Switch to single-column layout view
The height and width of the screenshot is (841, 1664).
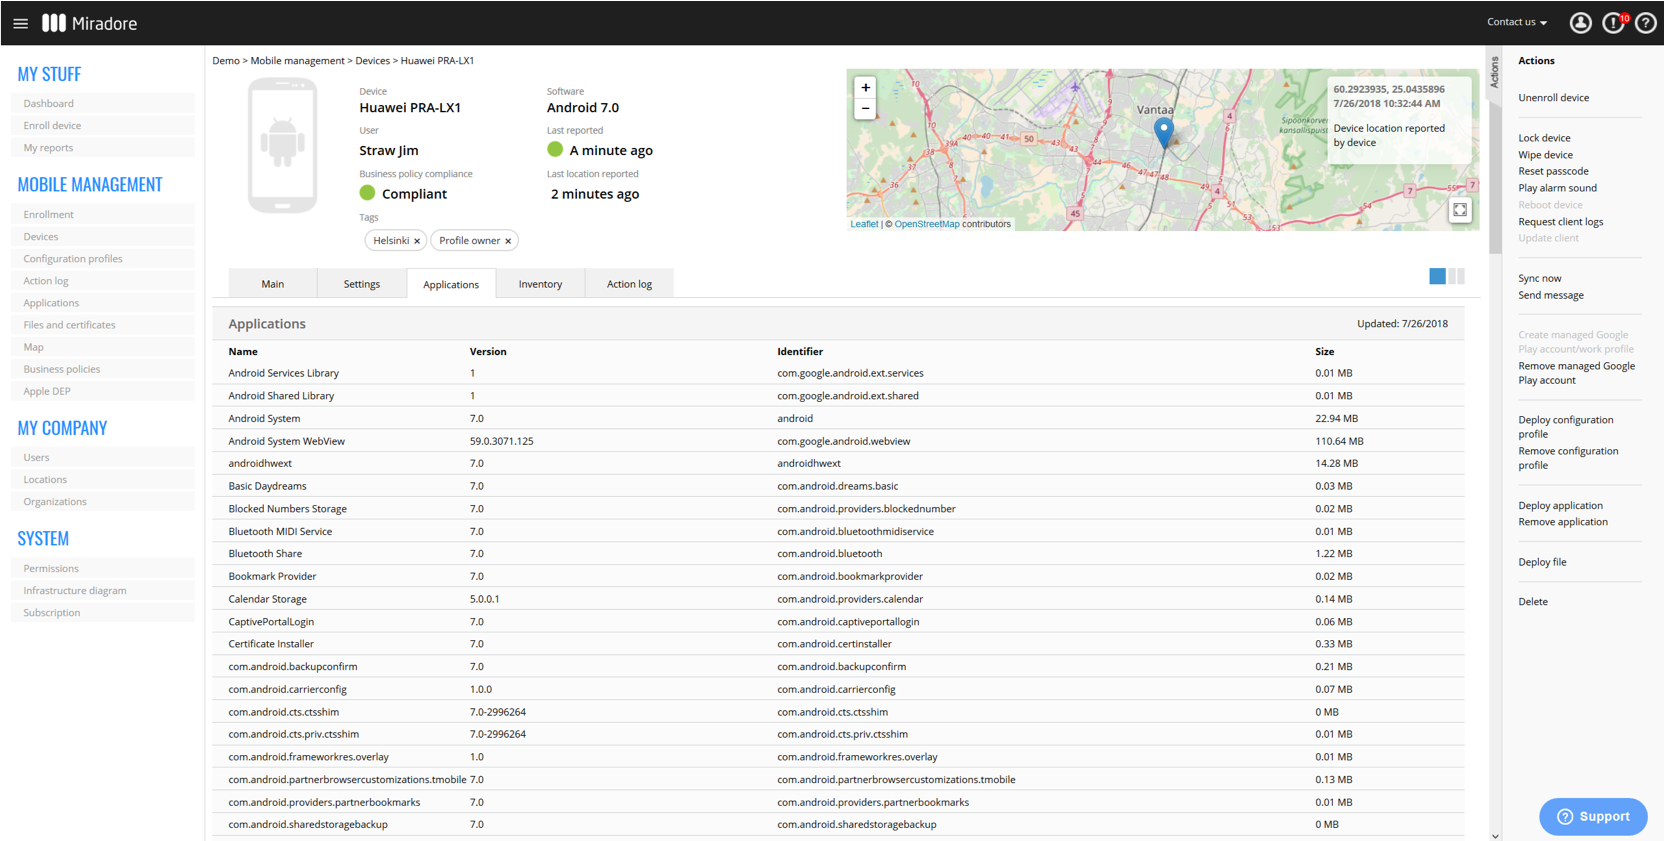coord(1437,276)
